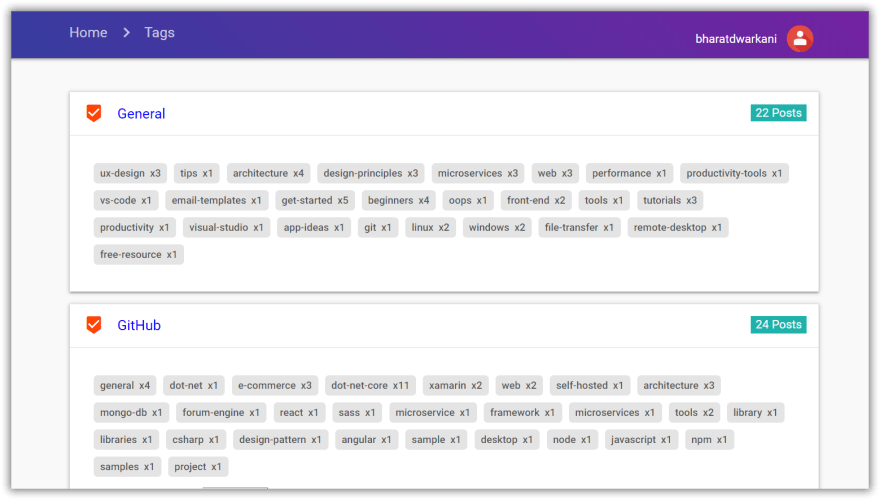Select the xamarin x2 tag

(x=456, y=386)
